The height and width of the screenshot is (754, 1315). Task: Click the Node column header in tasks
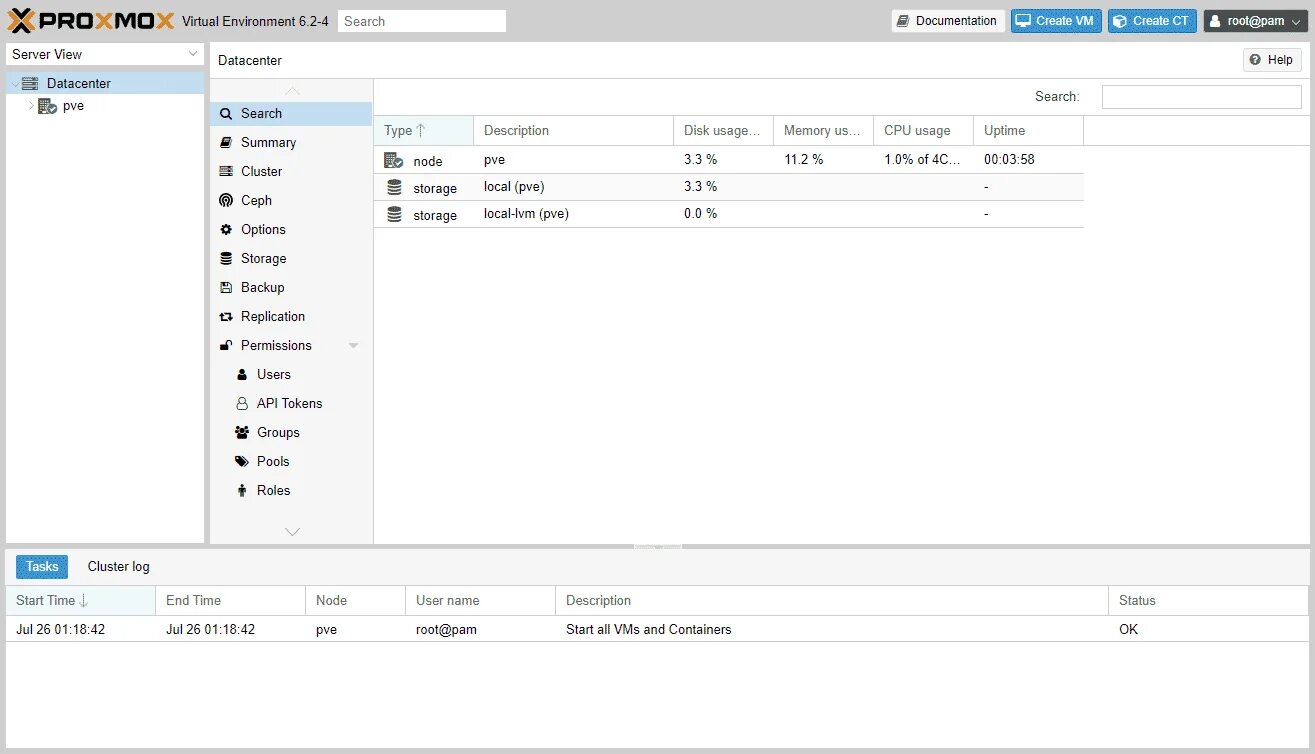356,601
